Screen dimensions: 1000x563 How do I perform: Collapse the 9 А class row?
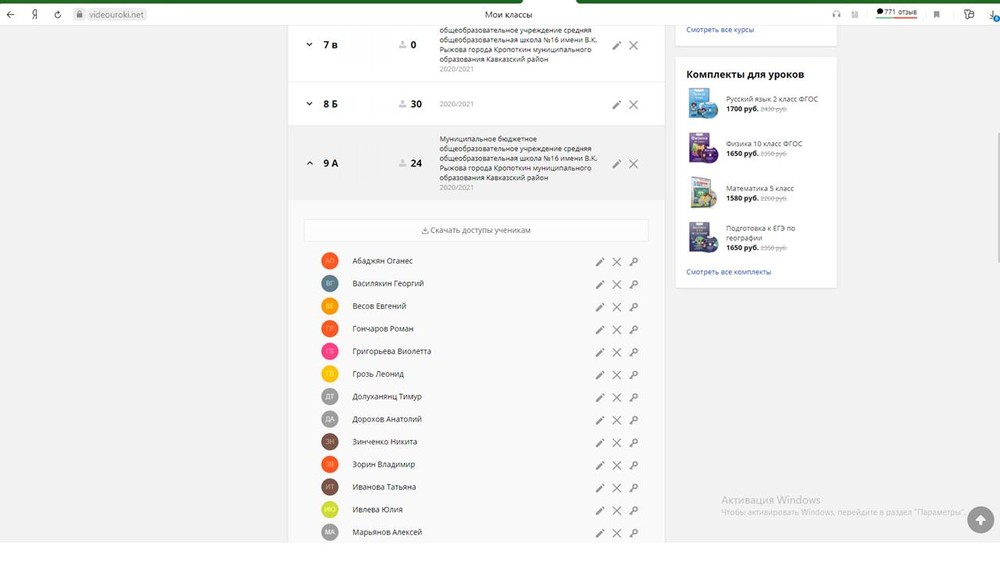pos(310,163)
